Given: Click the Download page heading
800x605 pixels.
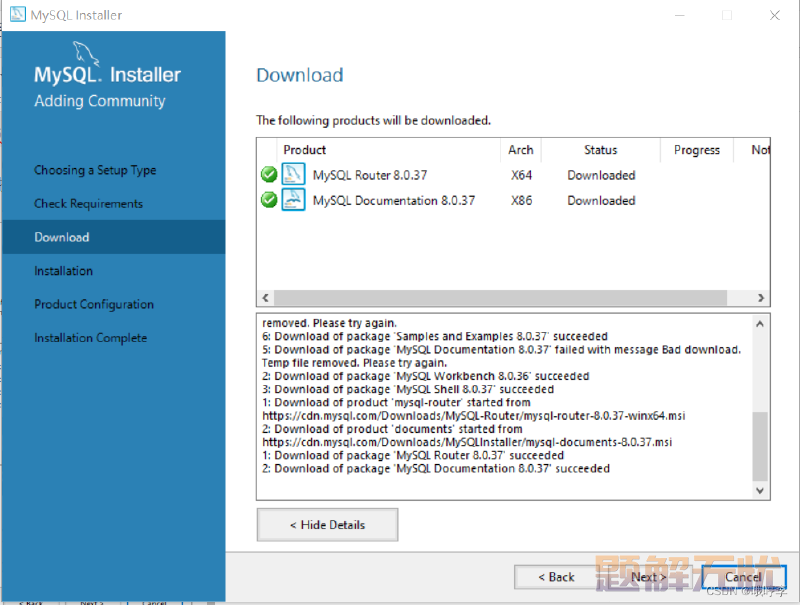Looking at the screenshot, I should click(x=299, y=75).
